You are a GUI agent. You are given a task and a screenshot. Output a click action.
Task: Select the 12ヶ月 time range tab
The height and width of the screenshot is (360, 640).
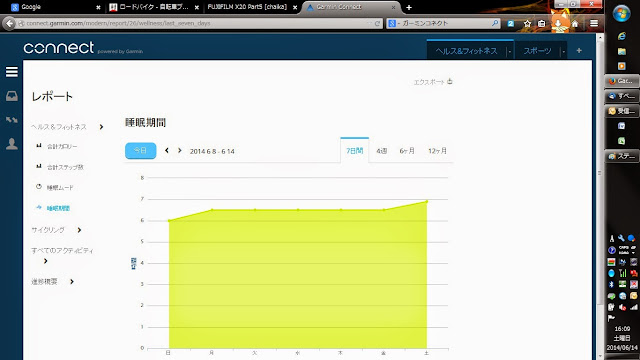click(x=437, y=151)
